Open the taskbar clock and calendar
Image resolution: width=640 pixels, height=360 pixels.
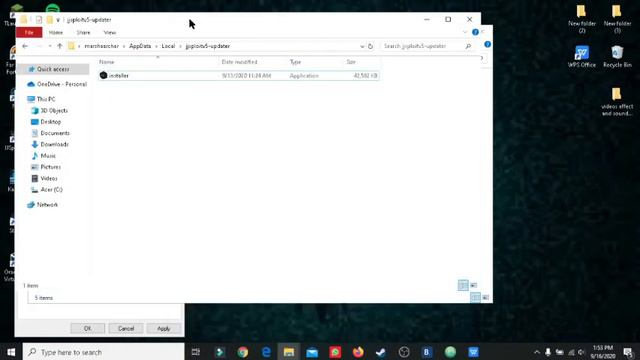(x=603, y=352)
